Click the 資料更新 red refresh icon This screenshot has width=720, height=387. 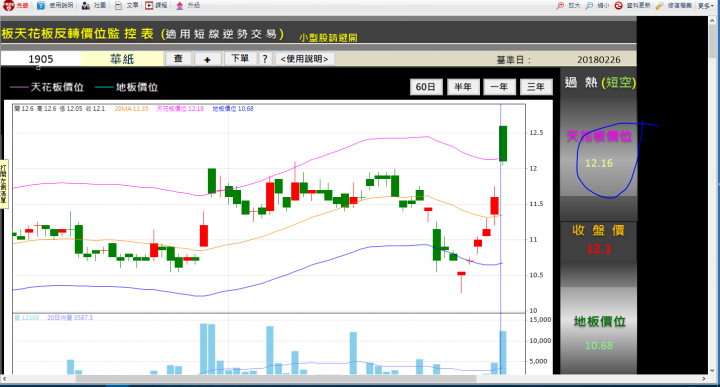(619, 6)
